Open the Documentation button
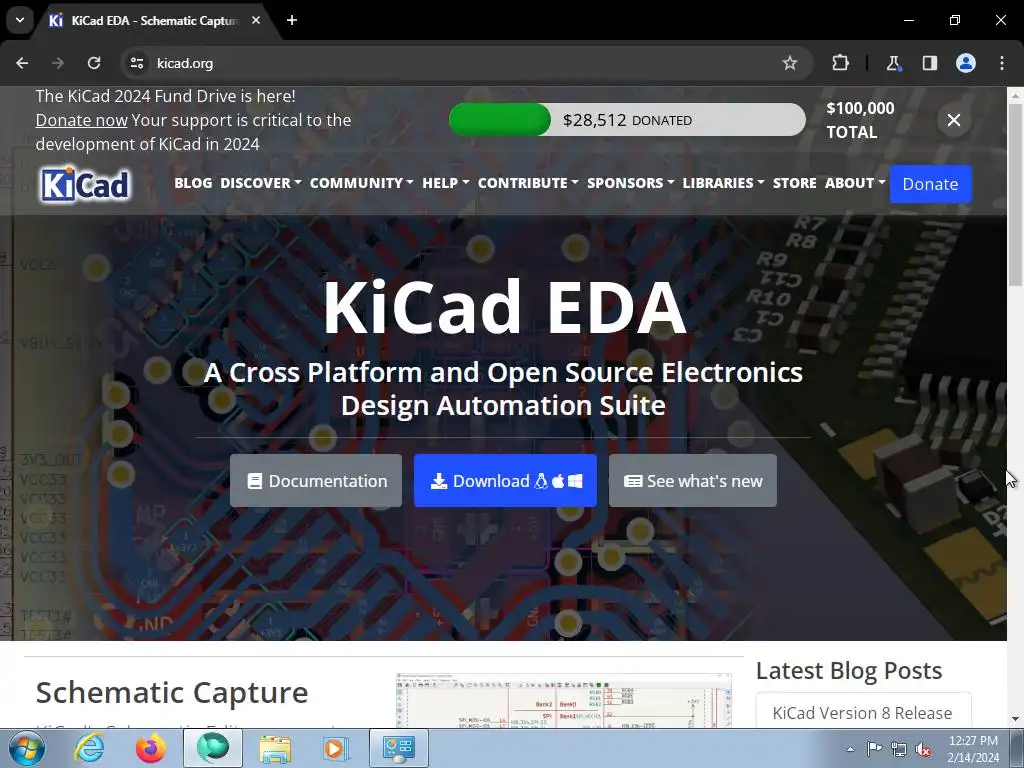 point(316,481)
